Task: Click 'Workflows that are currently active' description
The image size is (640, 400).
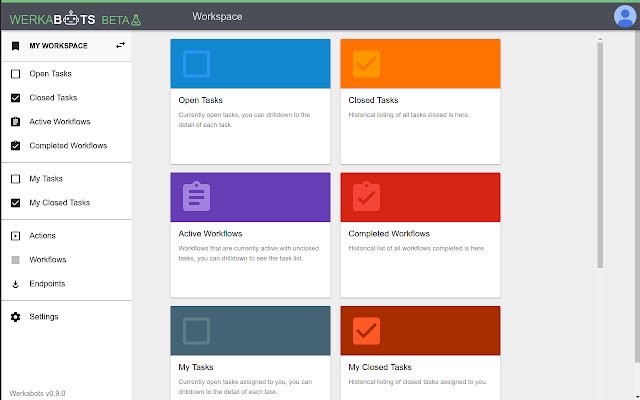Action: 249,253
